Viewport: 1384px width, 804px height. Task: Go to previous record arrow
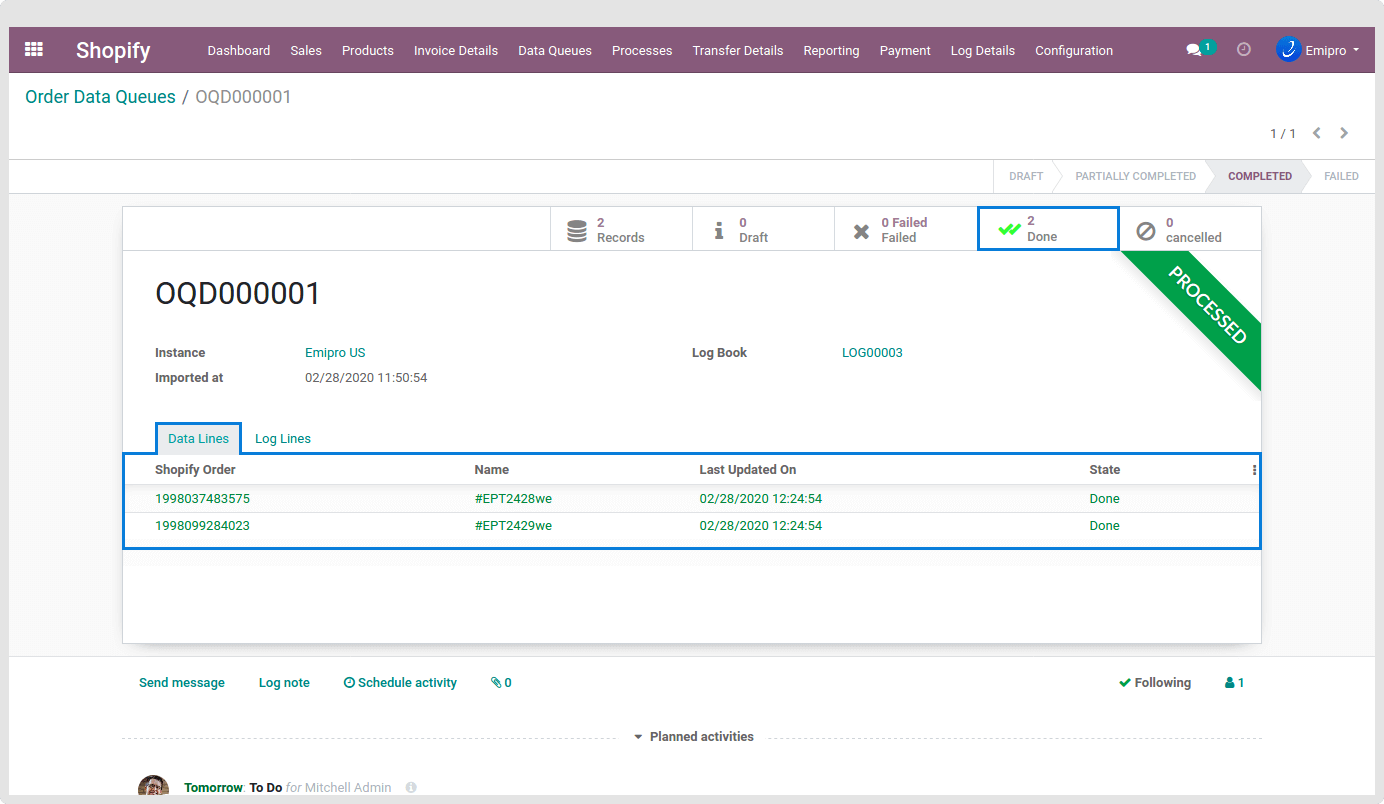click(x=1317, y=133)
